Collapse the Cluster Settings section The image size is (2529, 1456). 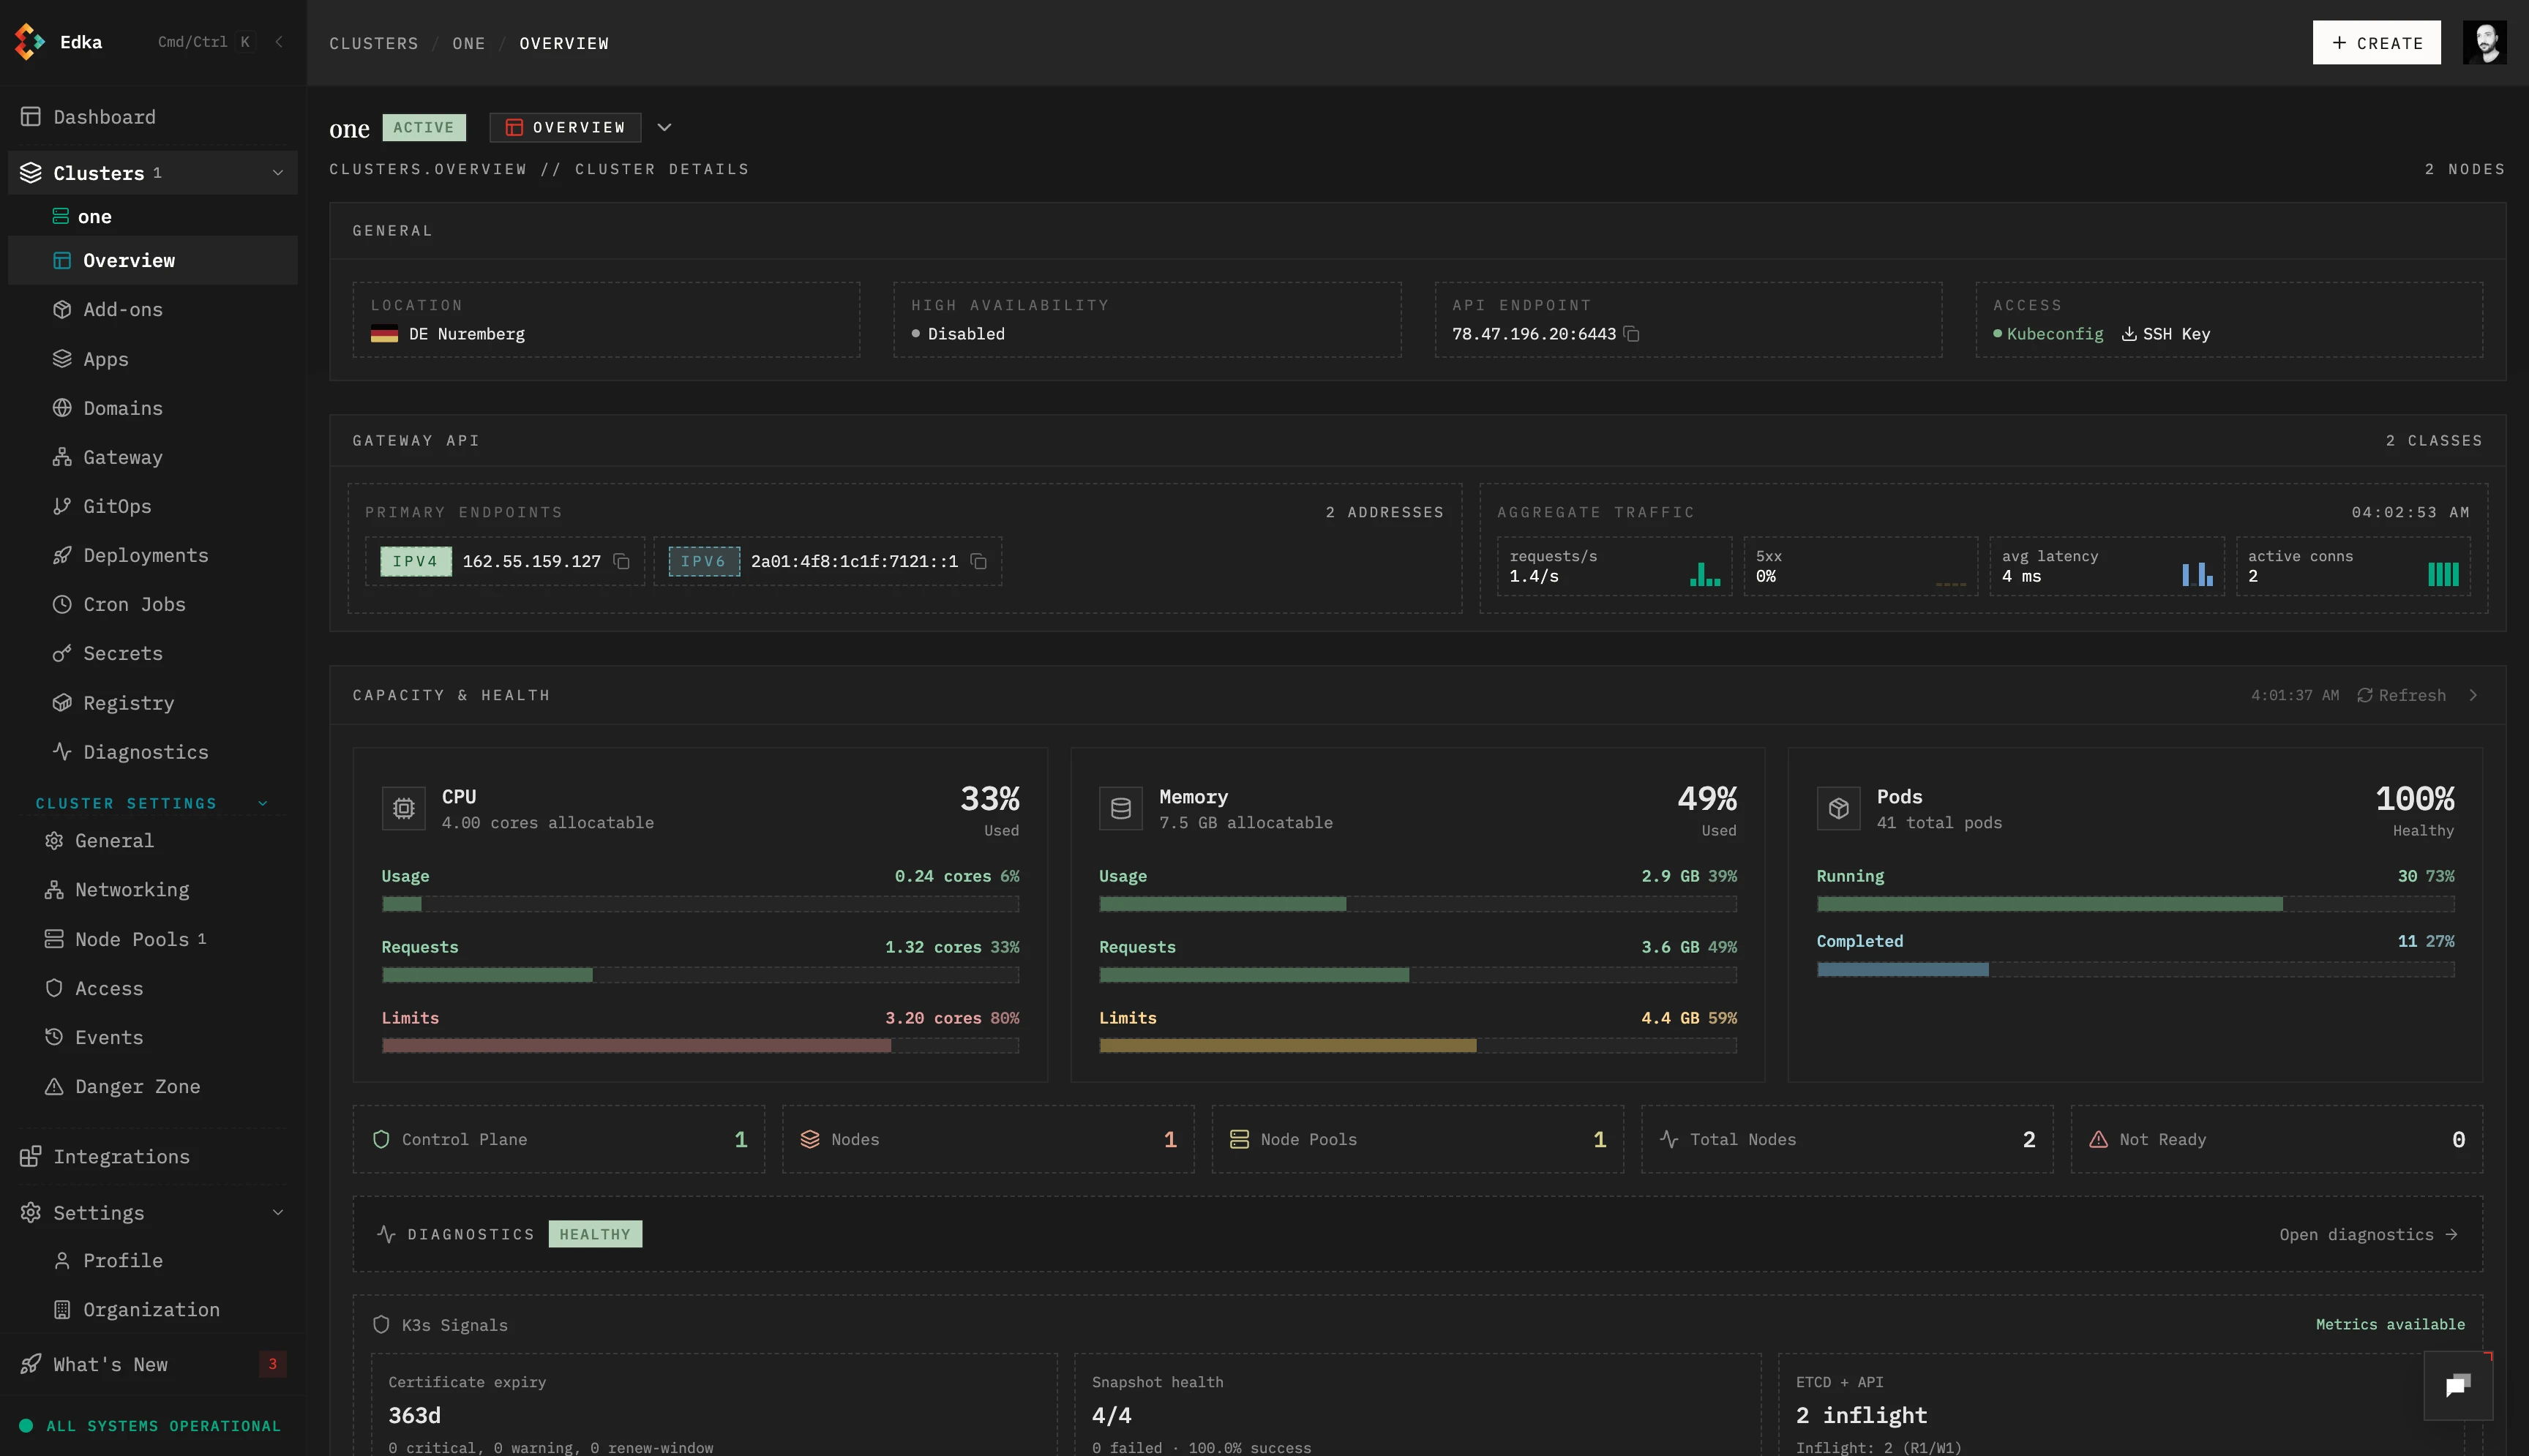click(263, 803)
